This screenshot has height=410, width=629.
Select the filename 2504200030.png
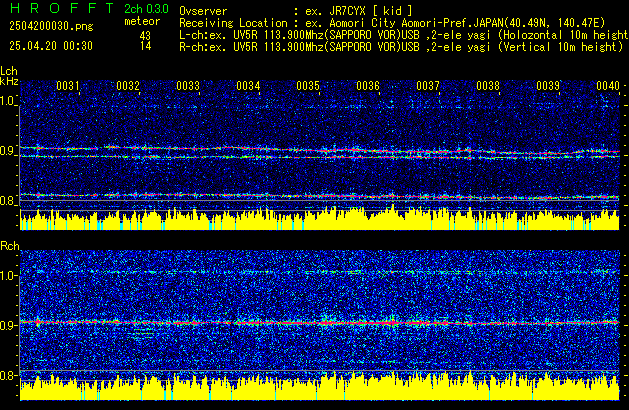click(x=51, y=26)
